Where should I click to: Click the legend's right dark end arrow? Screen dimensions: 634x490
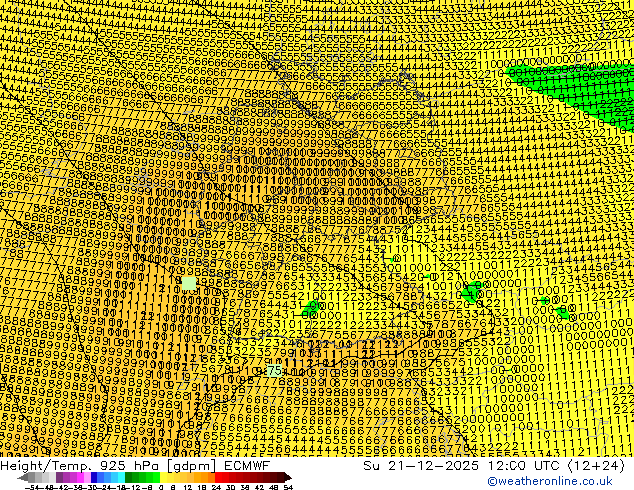point(287,477)
